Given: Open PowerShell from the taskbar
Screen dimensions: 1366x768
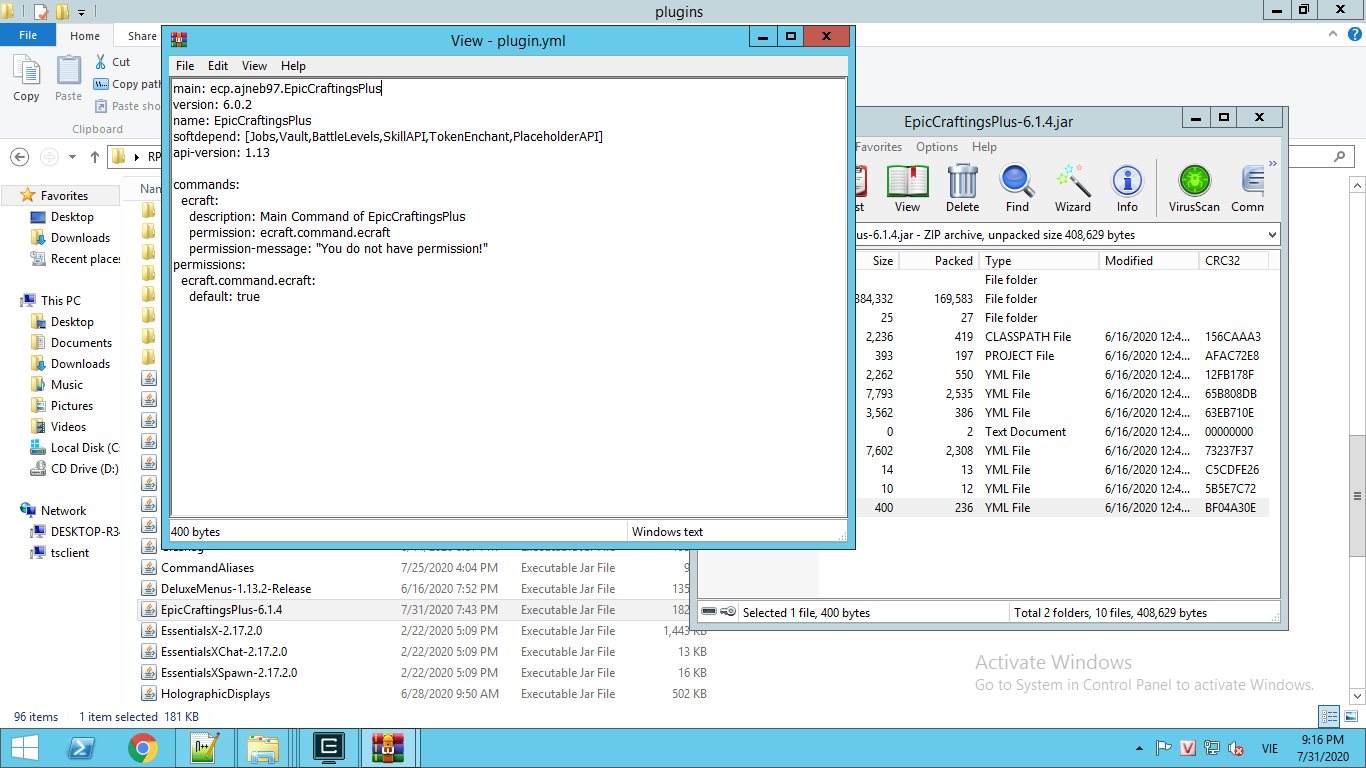Looking at the screenshot, I should click(82, 748).
